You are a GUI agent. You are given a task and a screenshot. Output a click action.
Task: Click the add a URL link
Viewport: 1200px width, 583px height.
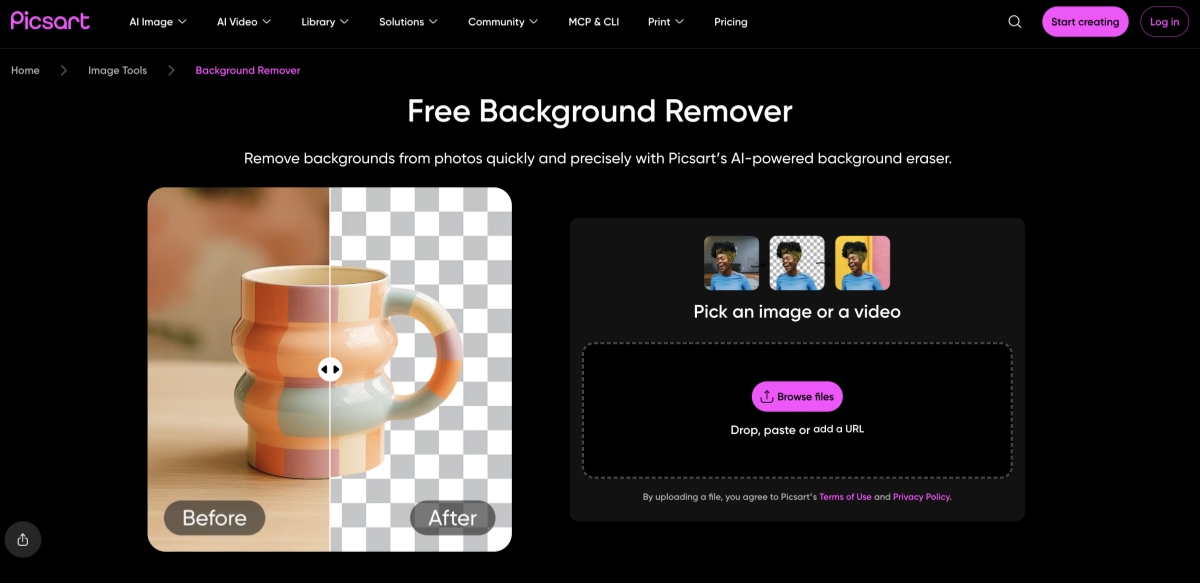point(838,429)
